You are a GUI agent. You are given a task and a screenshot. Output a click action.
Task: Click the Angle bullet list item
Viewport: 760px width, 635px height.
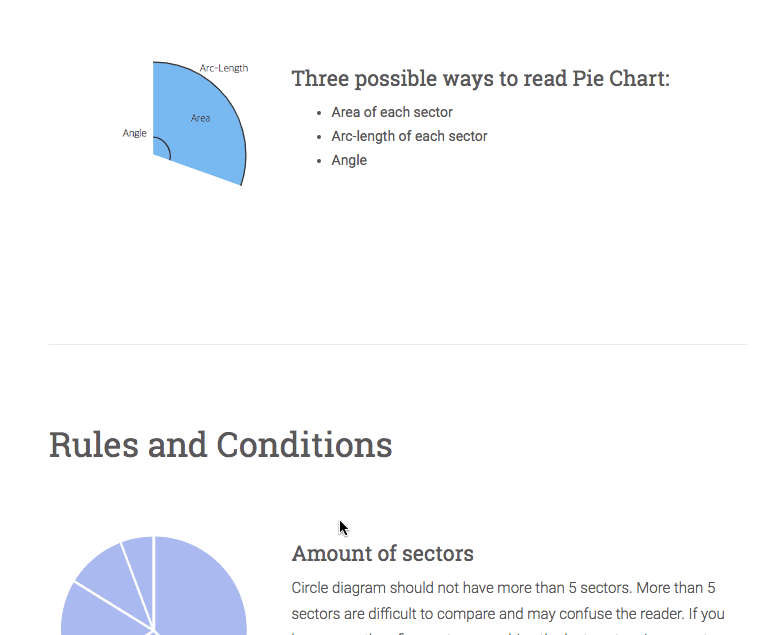click(x=349, y=160)
